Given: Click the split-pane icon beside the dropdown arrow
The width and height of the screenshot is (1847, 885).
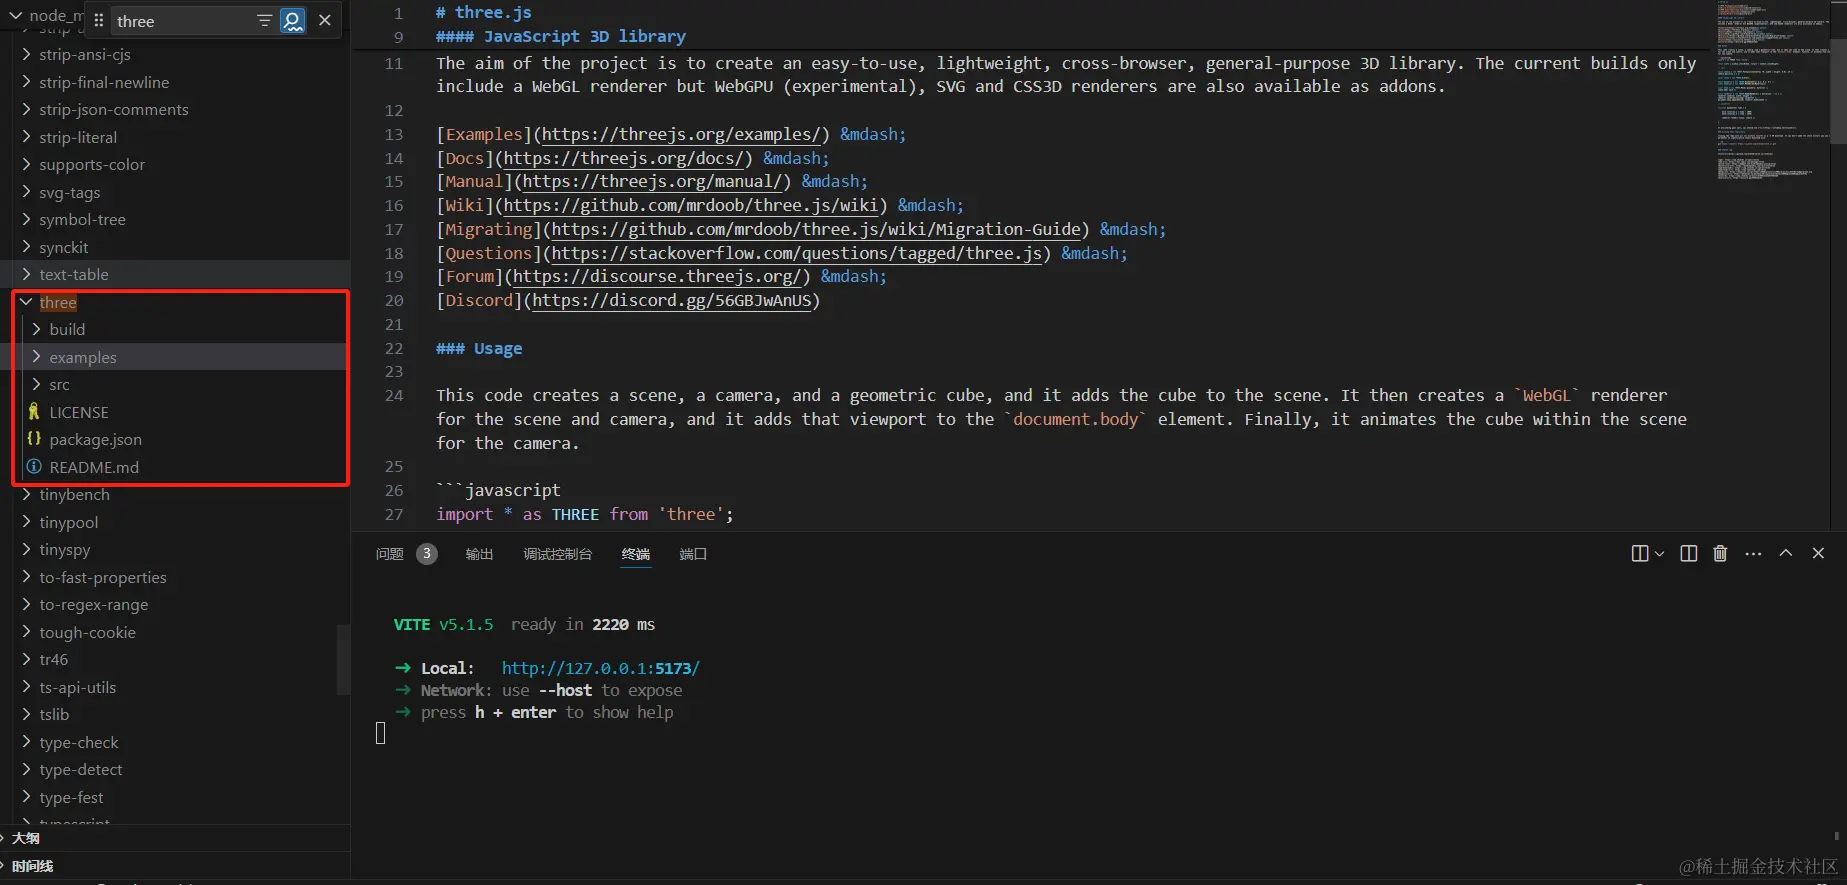Looking at the screenshot, I should click(1640, 553).
